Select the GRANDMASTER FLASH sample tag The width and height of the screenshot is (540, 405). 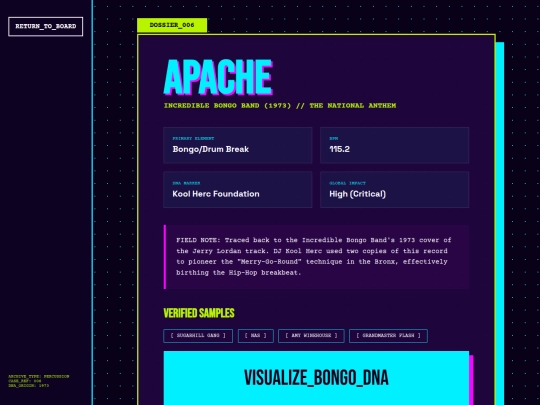click(x=388, y=336)
